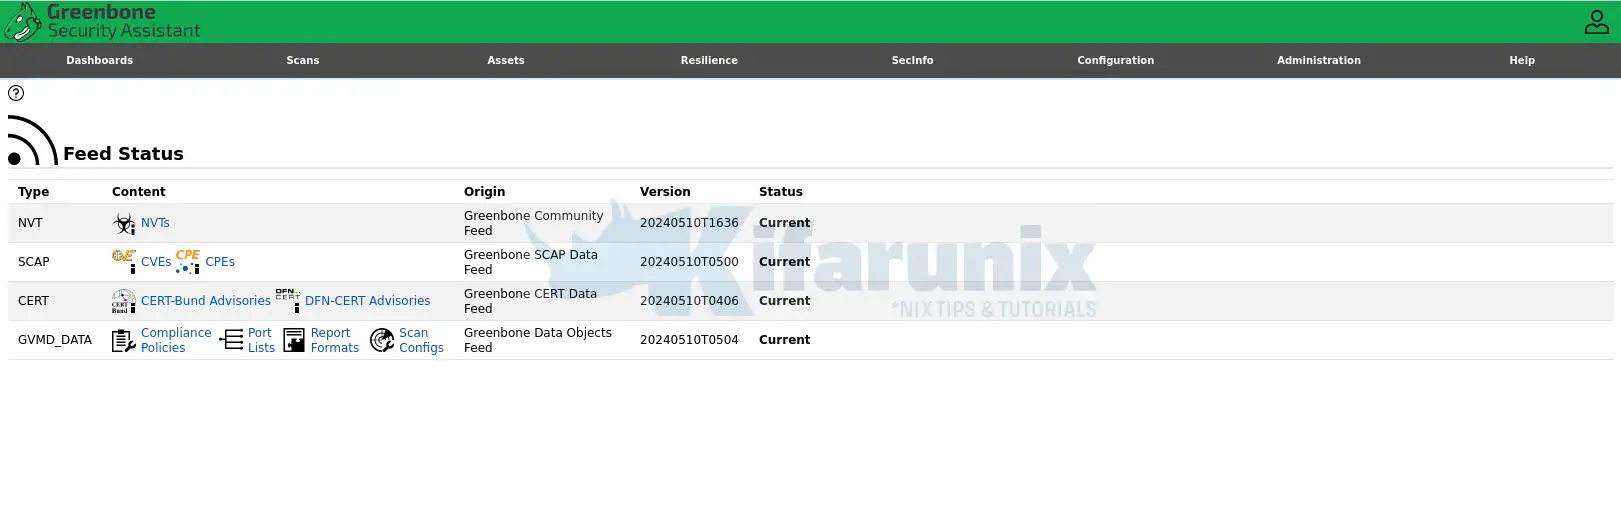Open the Dashboards menu
The image size is (1621, 514).
point(100,60)
